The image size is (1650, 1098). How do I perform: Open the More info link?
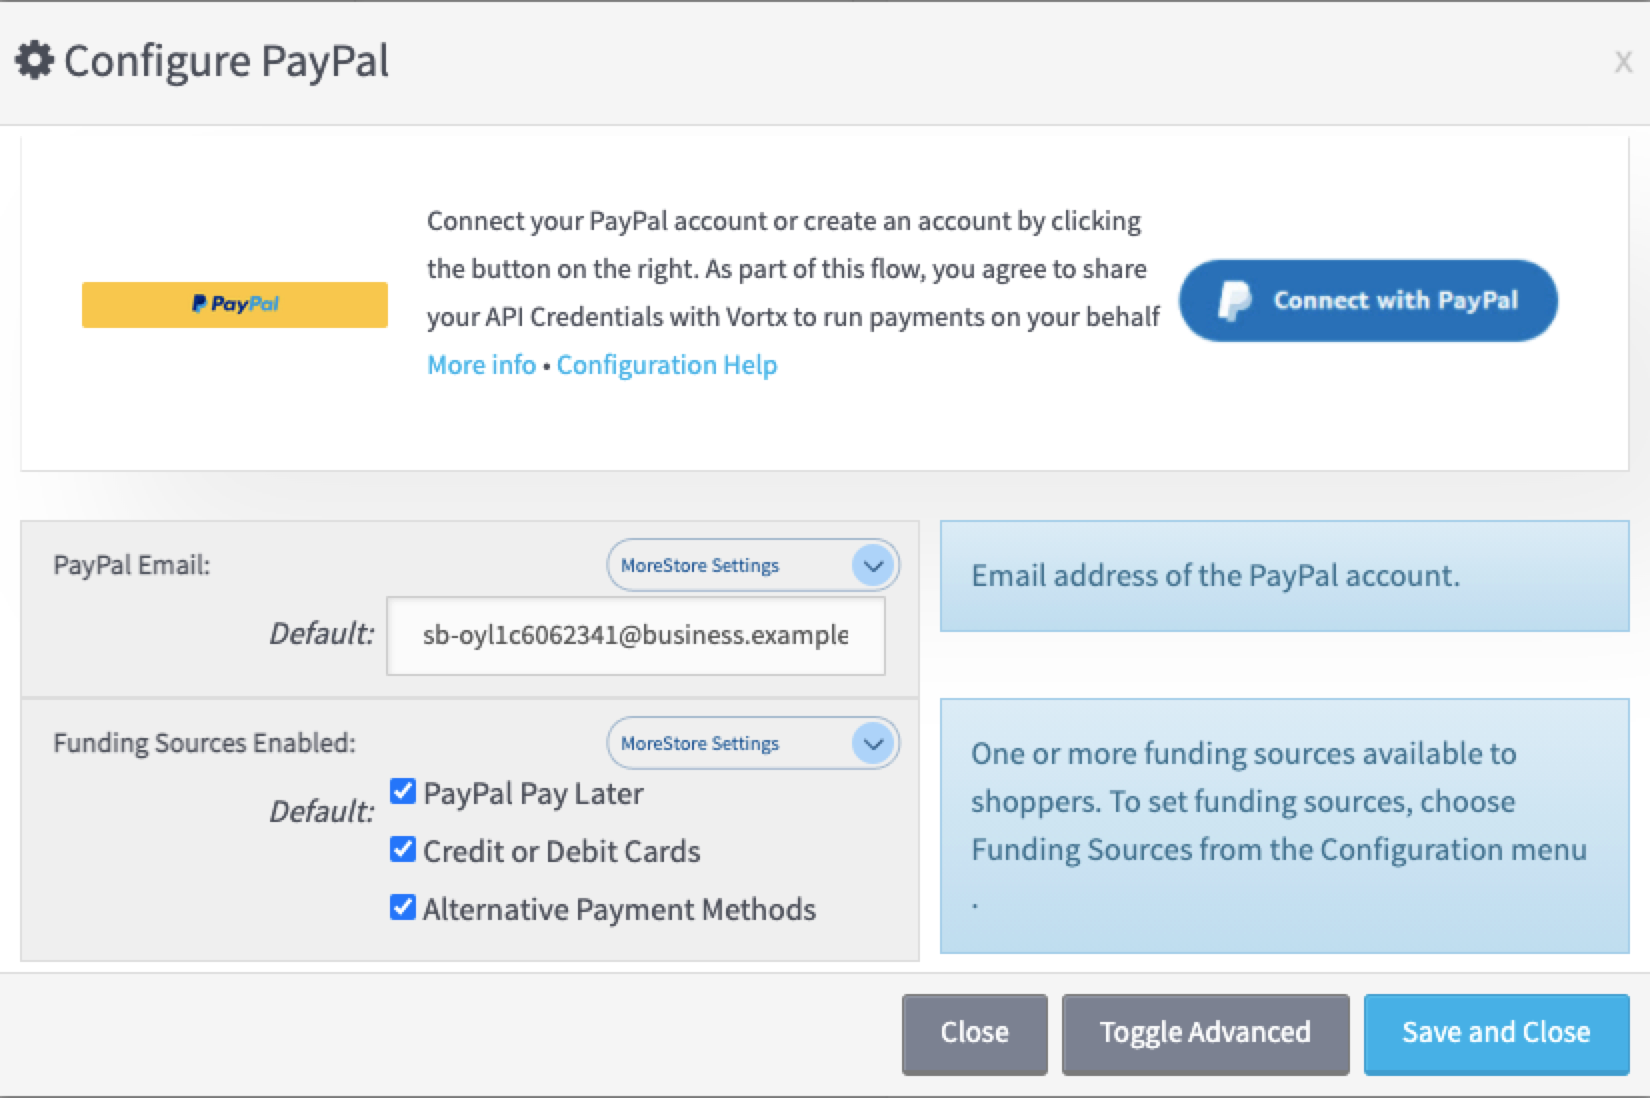click(x=481, y=365)
